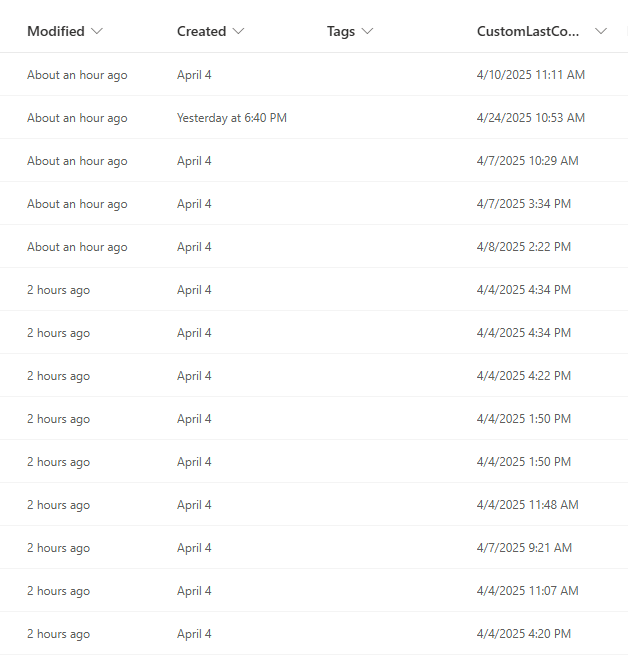Select the row dated 4/8/2025 2:22 PM
This screenshot has width=628, height=659.
click(523, 247)
